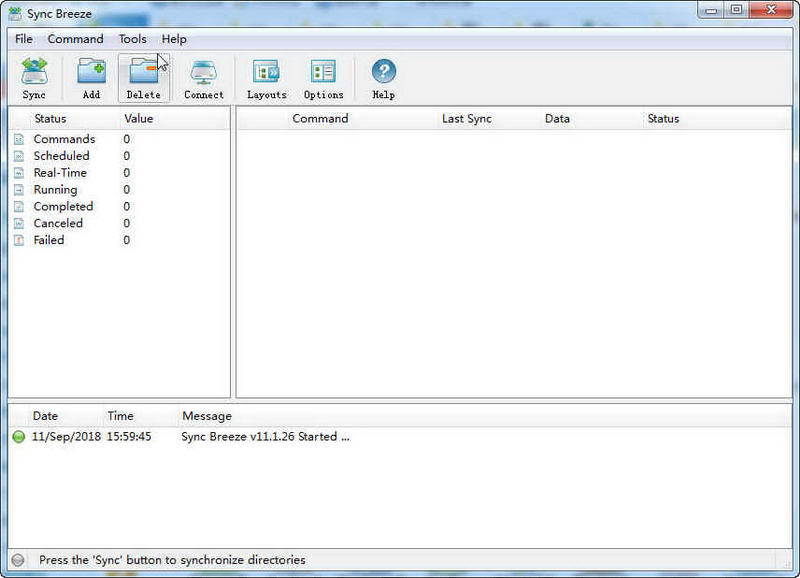Click the Failed row icon

point(19,240)
